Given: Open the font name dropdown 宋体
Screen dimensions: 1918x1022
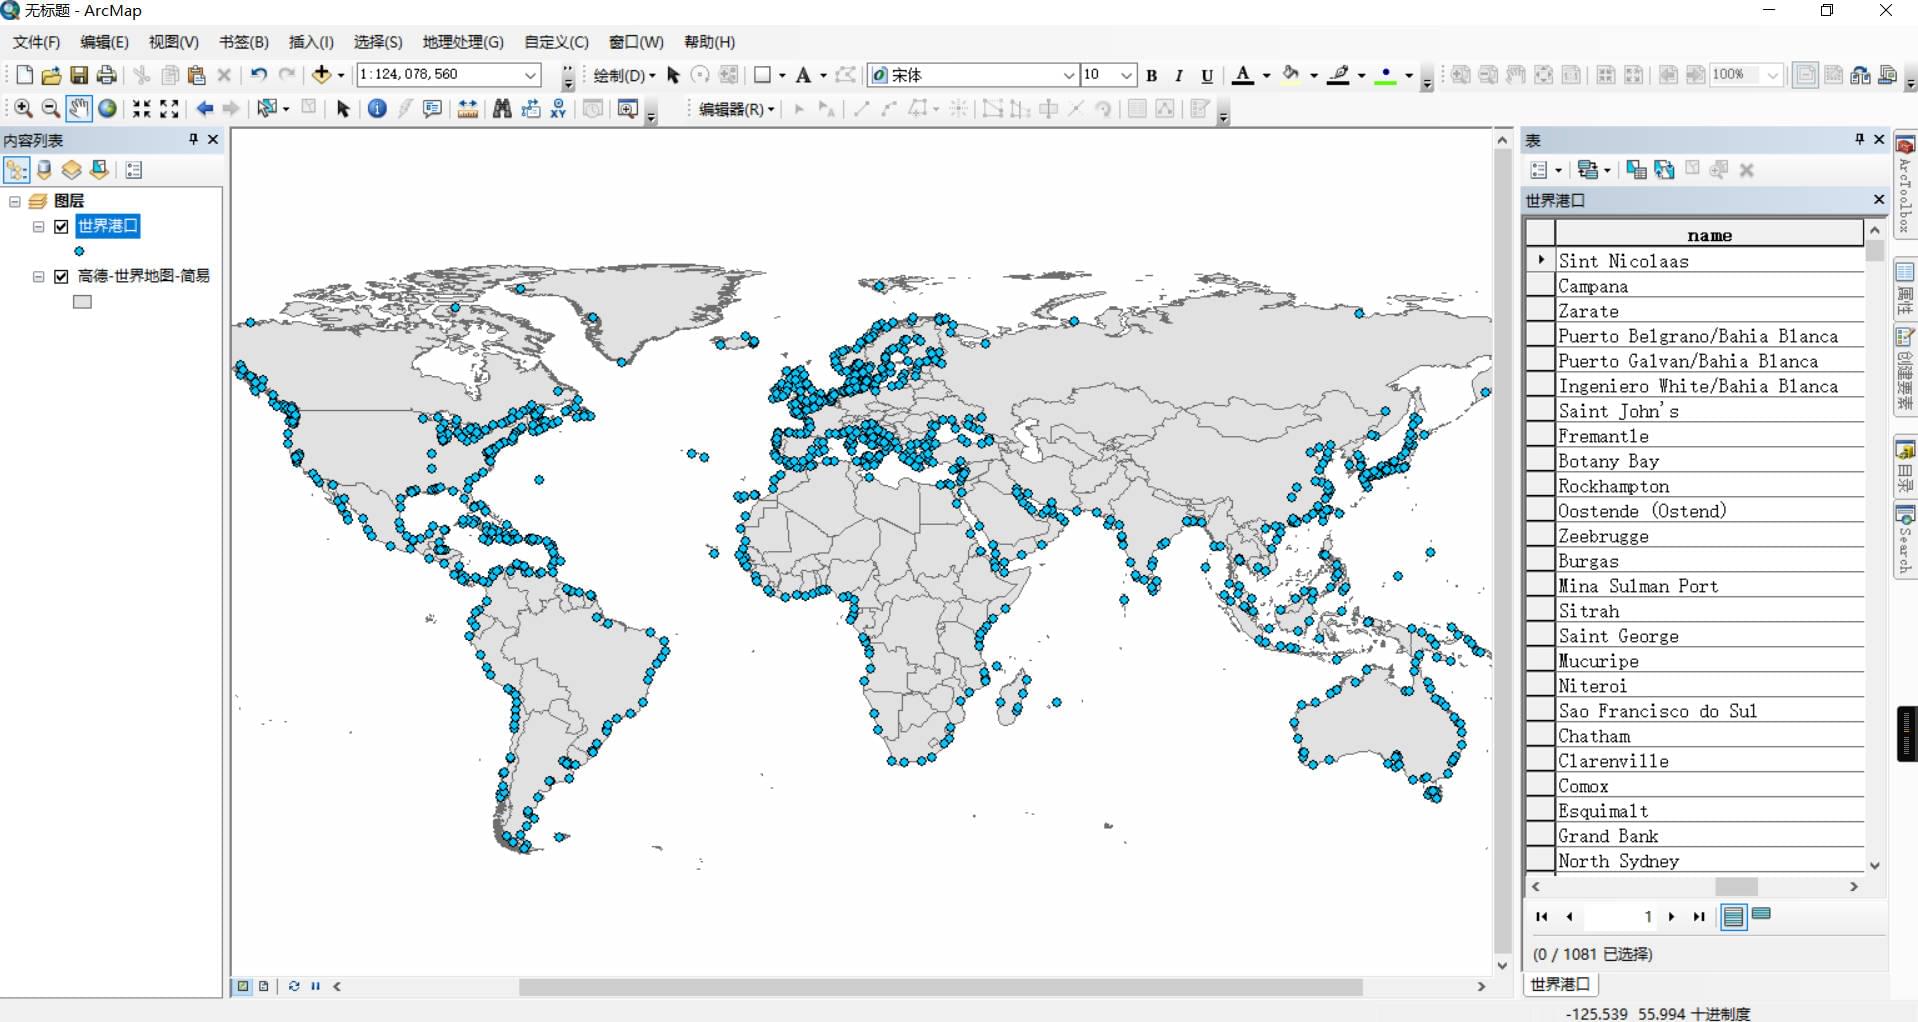Looking at the screenshot, I should coord(1068,75).
